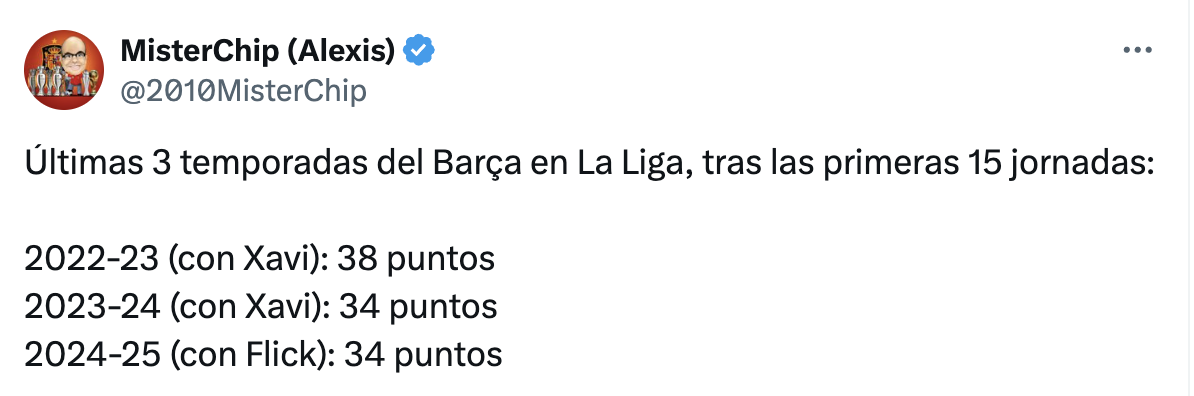This screenshot has width=1194, height=396.
Task: Click the "38 puntos" figure
Action: [x=416, y=260]
